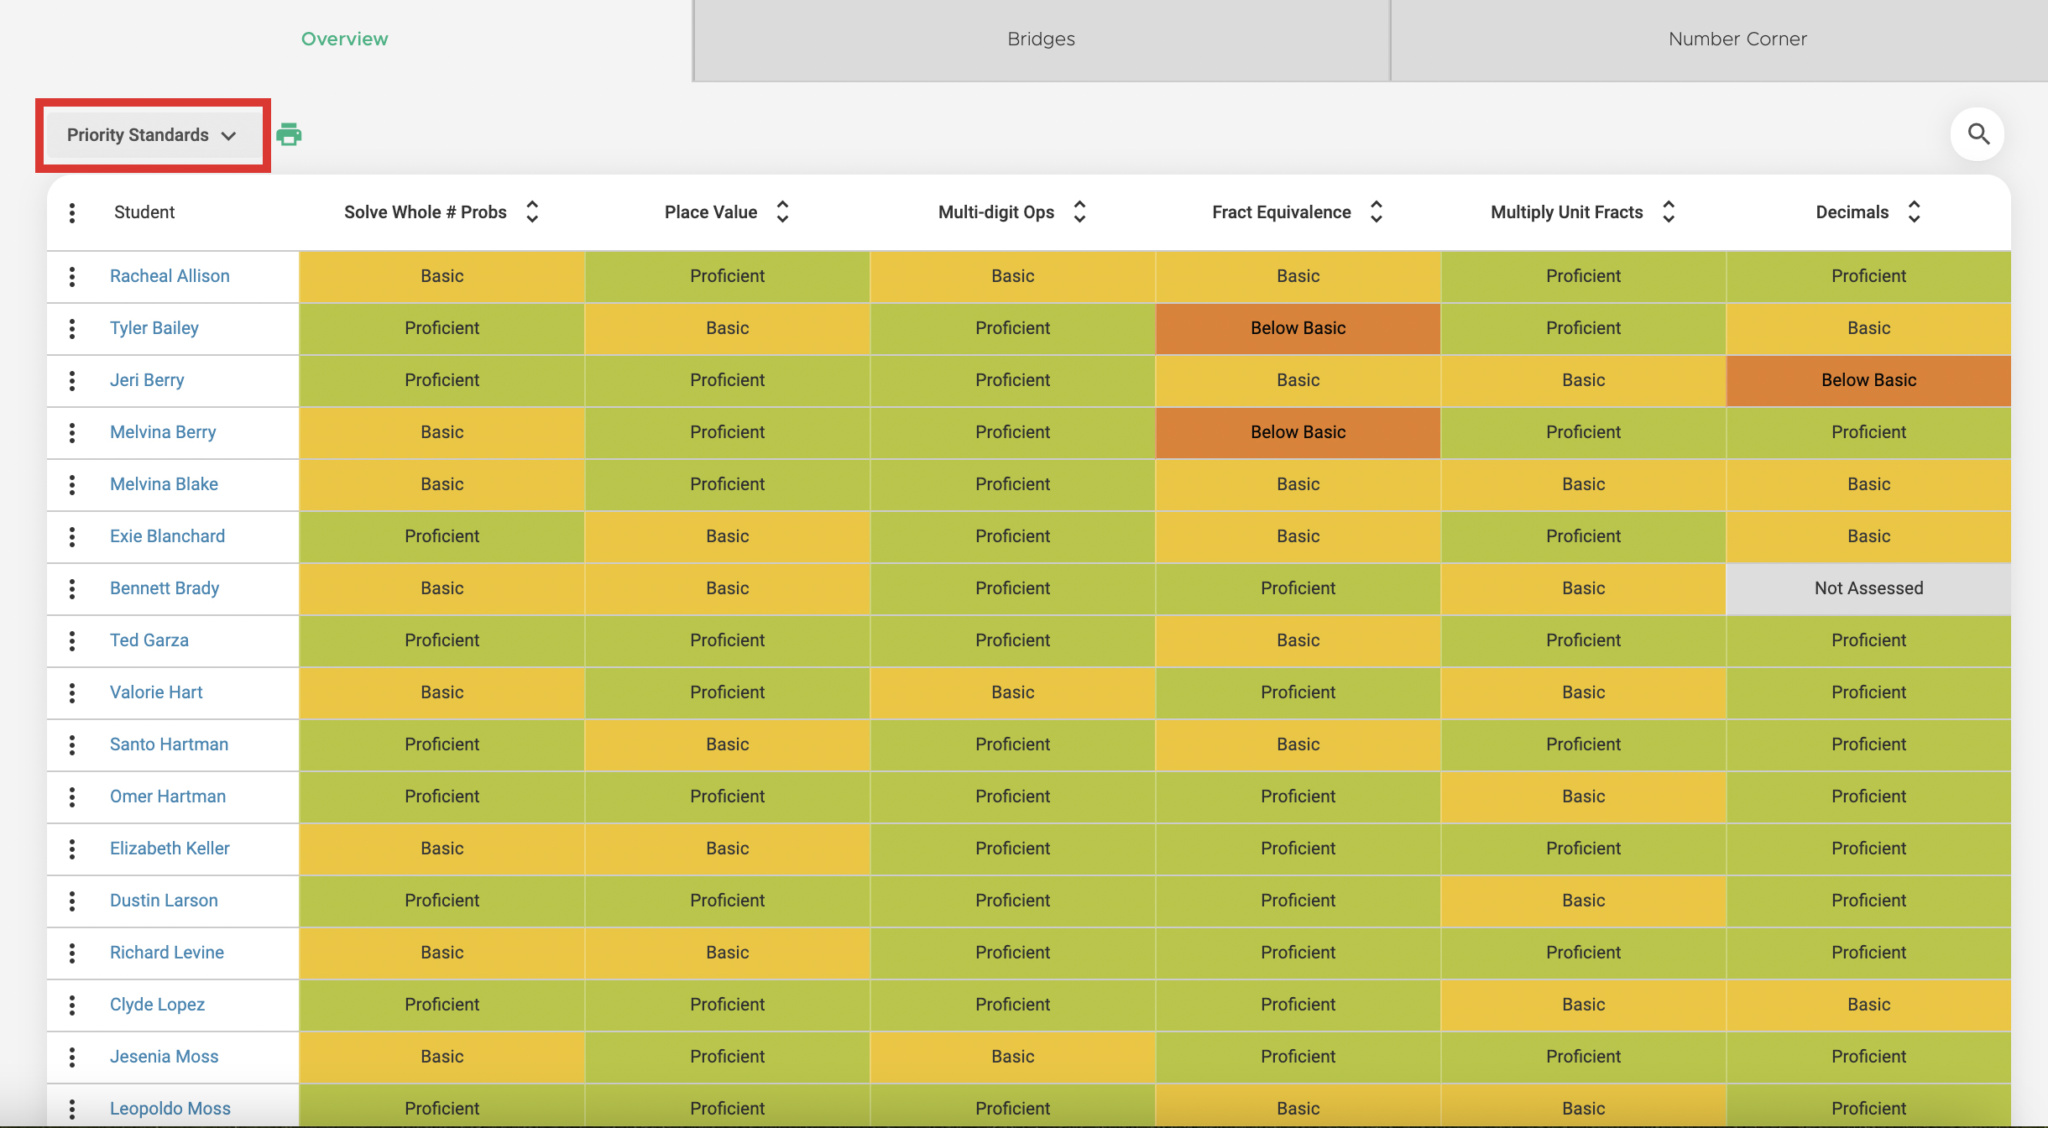Open row menu for Bennett Brady
This screenshot has height=1128, width=2048.
pos(72,588)
